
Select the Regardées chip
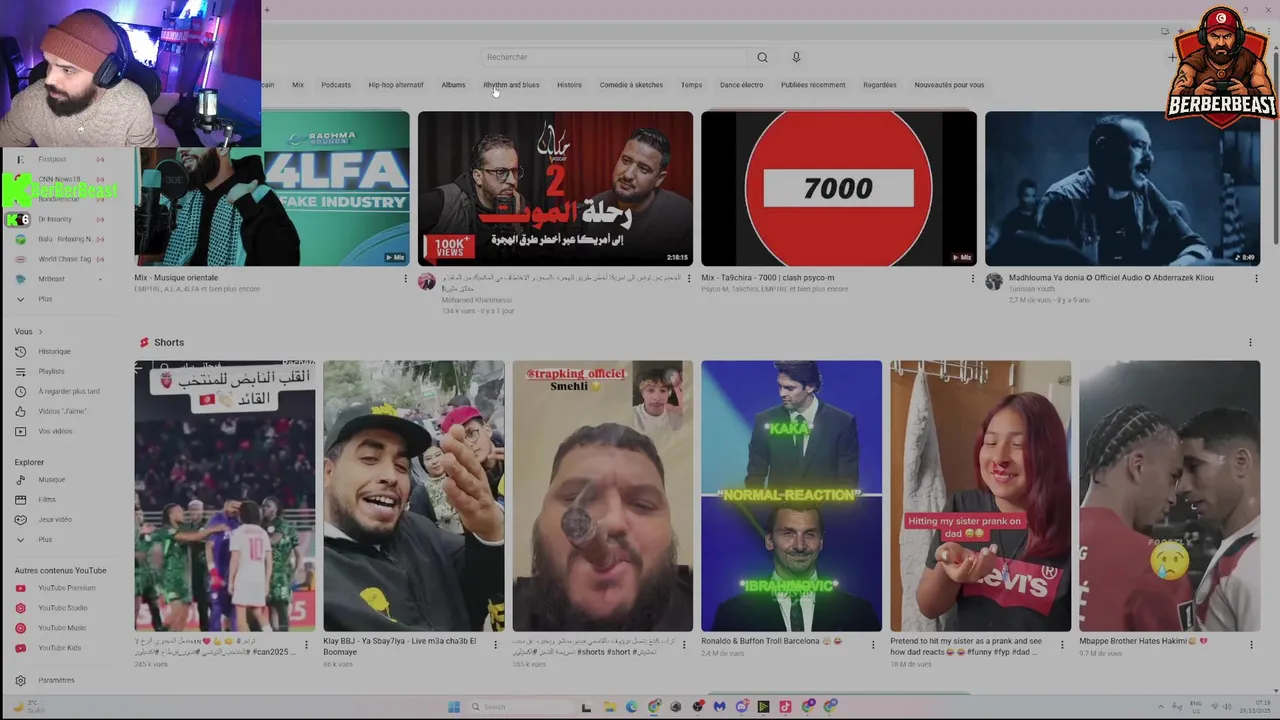[x=880, y=85]
